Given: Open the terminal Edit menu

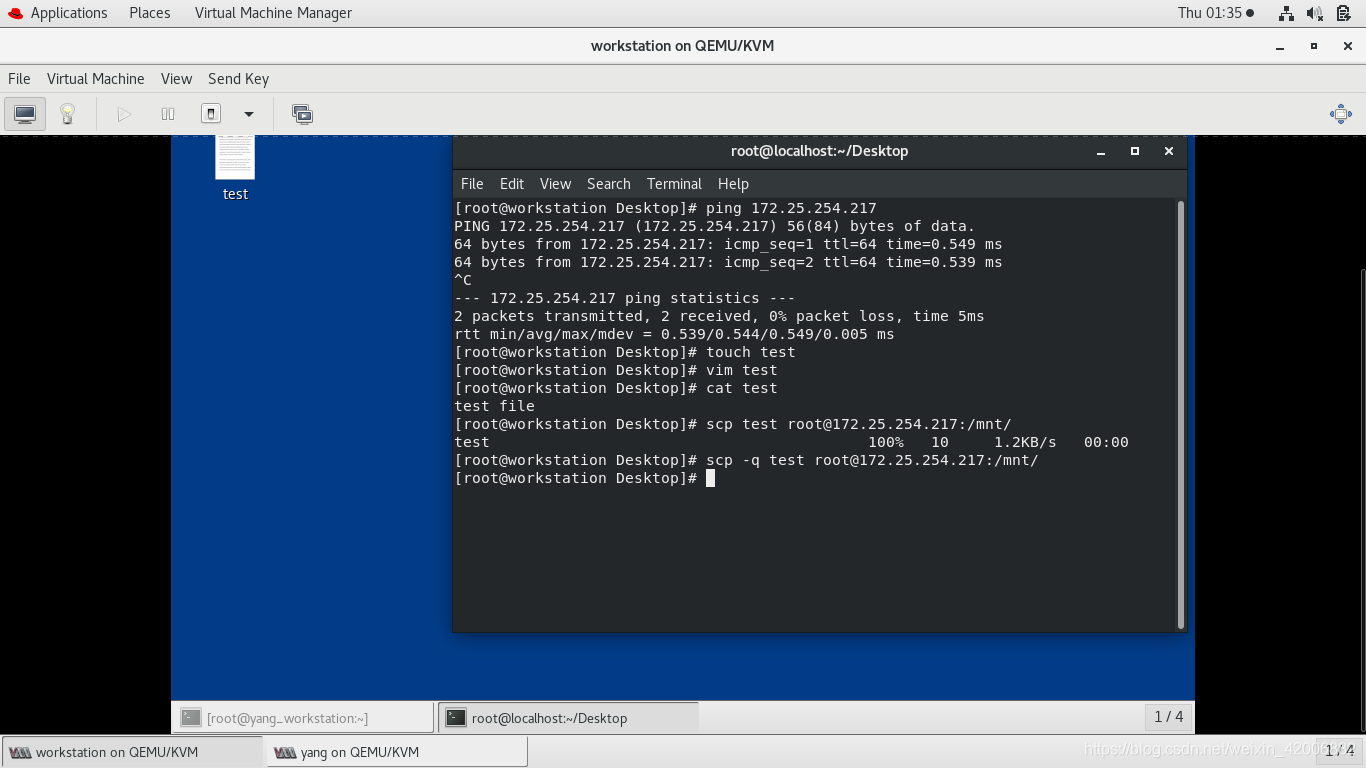Looking at the screenshot, I should click(512, 184).
